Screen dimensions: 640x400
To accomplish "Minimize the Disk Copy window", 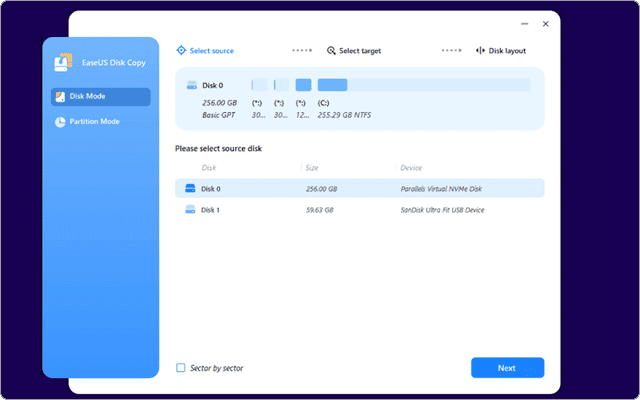I will click(525, 24).
